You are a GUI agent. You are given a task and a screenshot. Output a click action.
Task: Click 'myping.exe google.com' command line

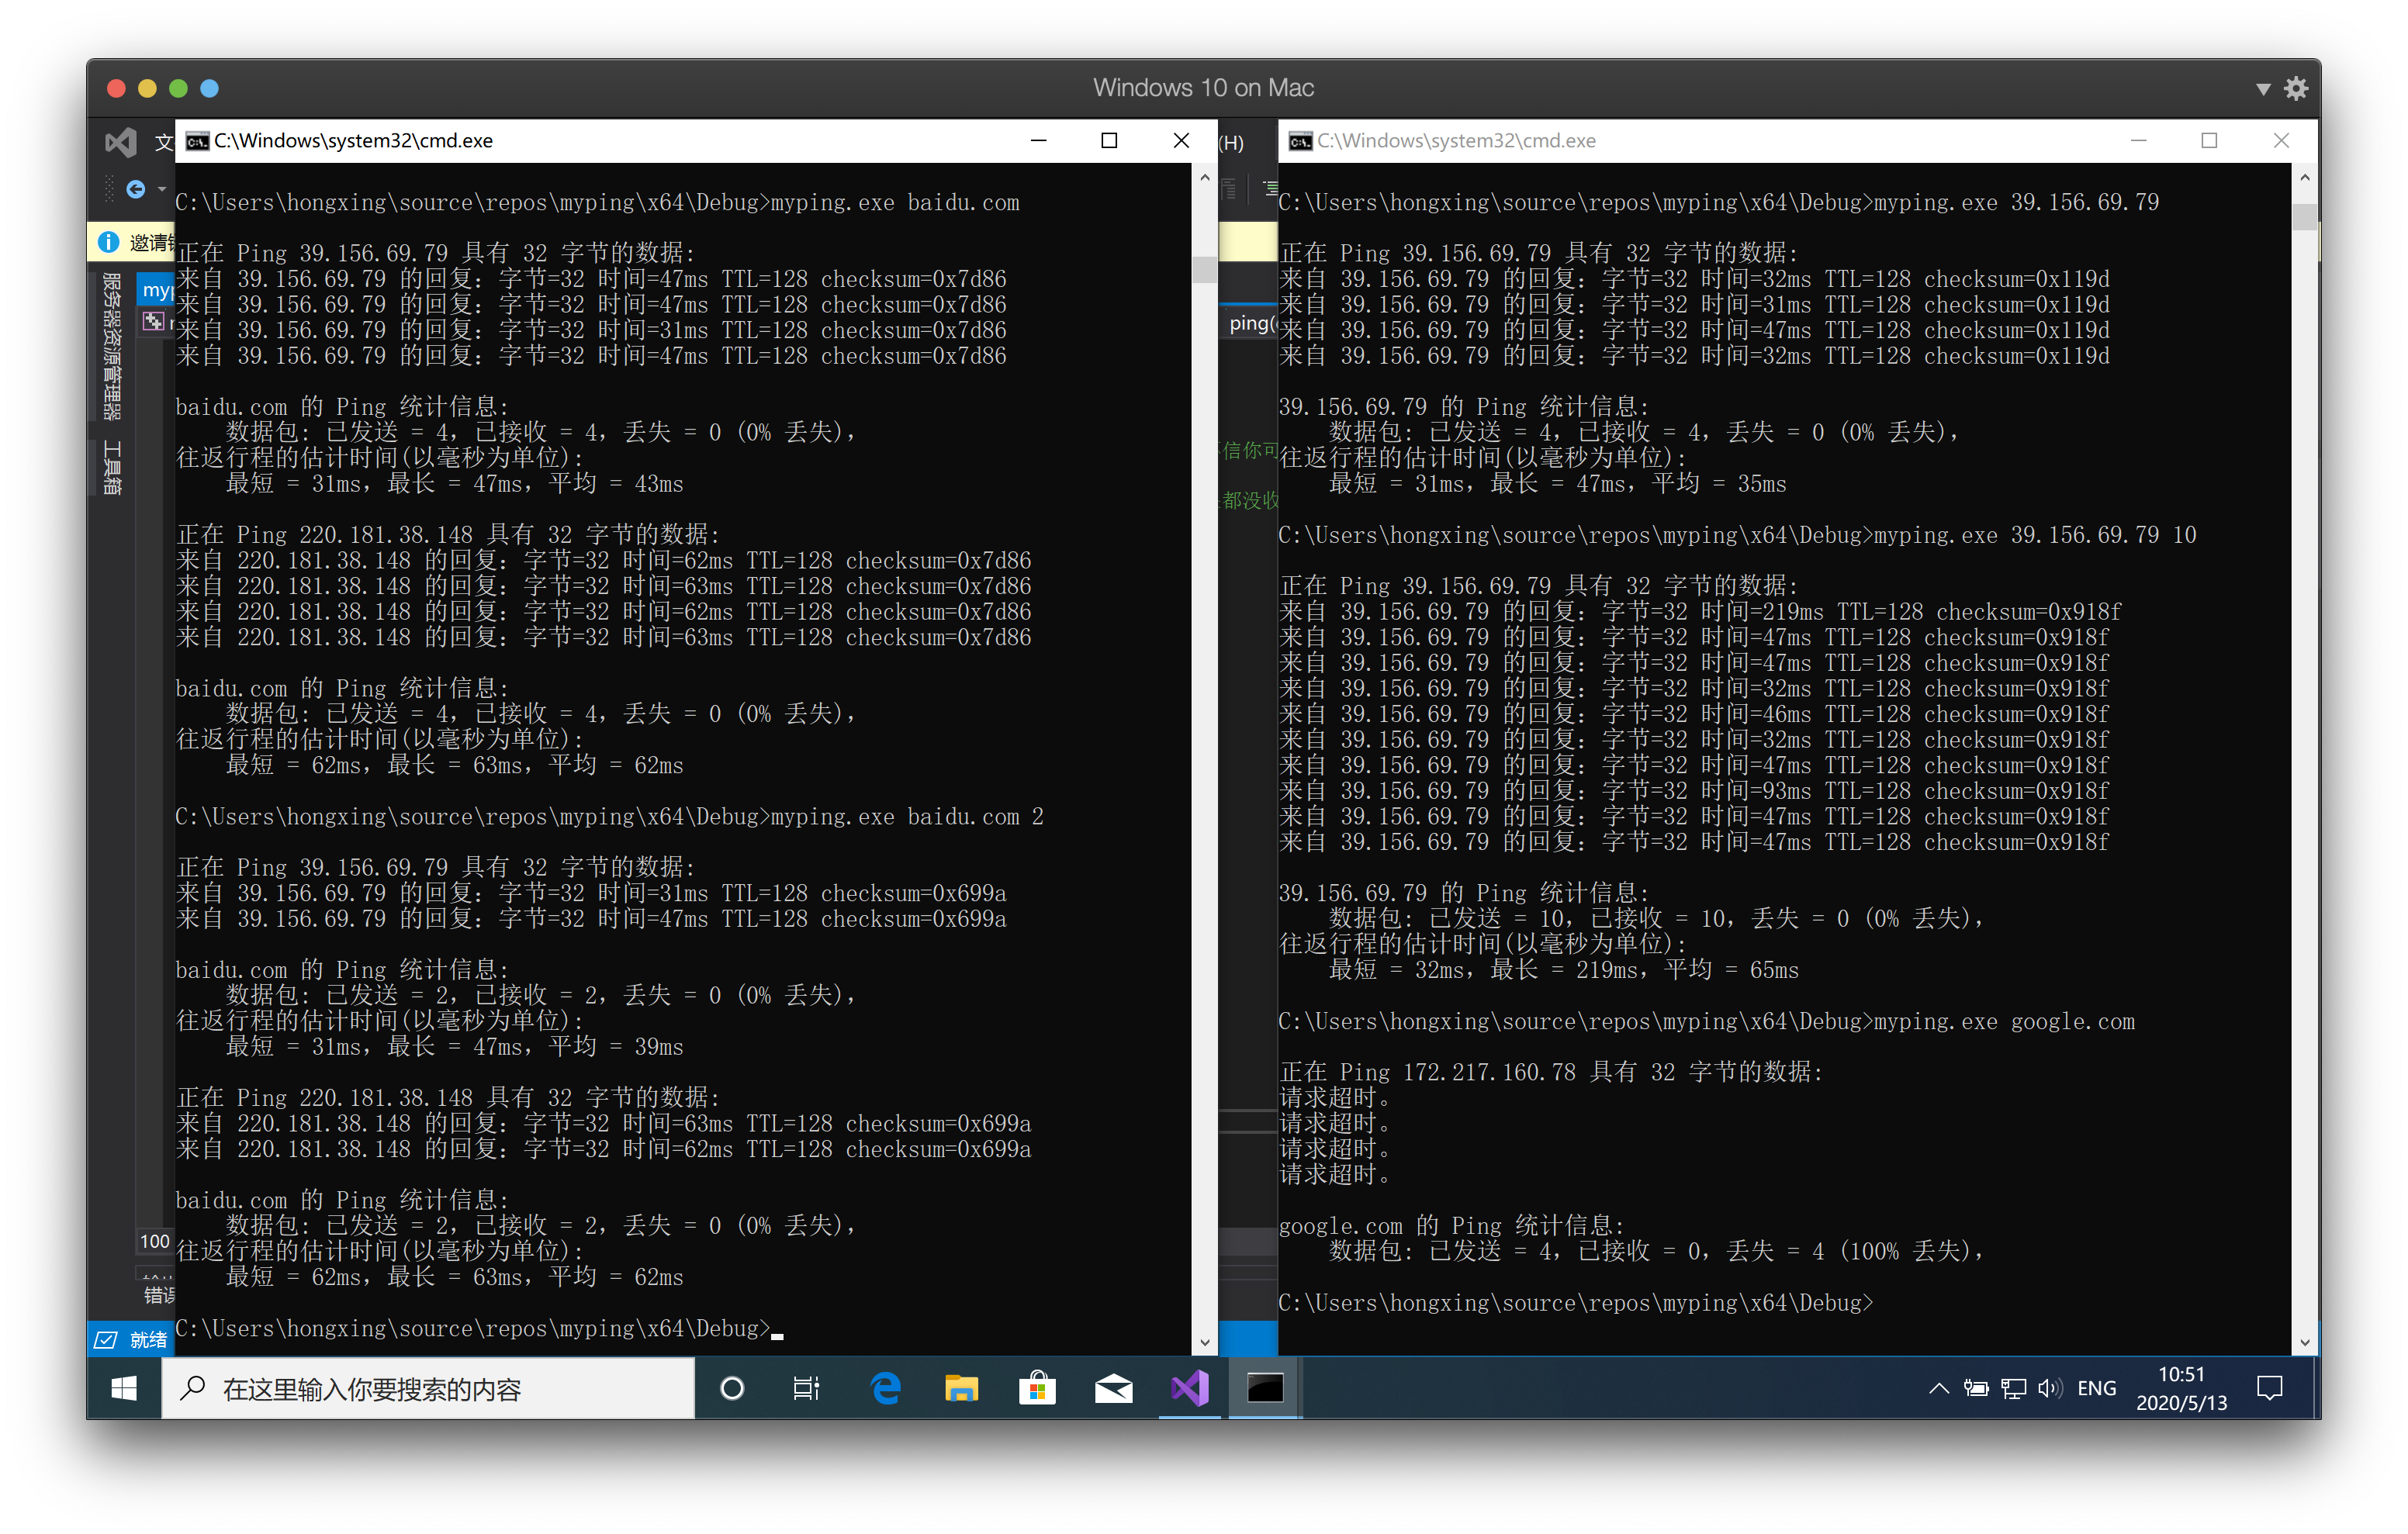click(x=1706, y=1021)
